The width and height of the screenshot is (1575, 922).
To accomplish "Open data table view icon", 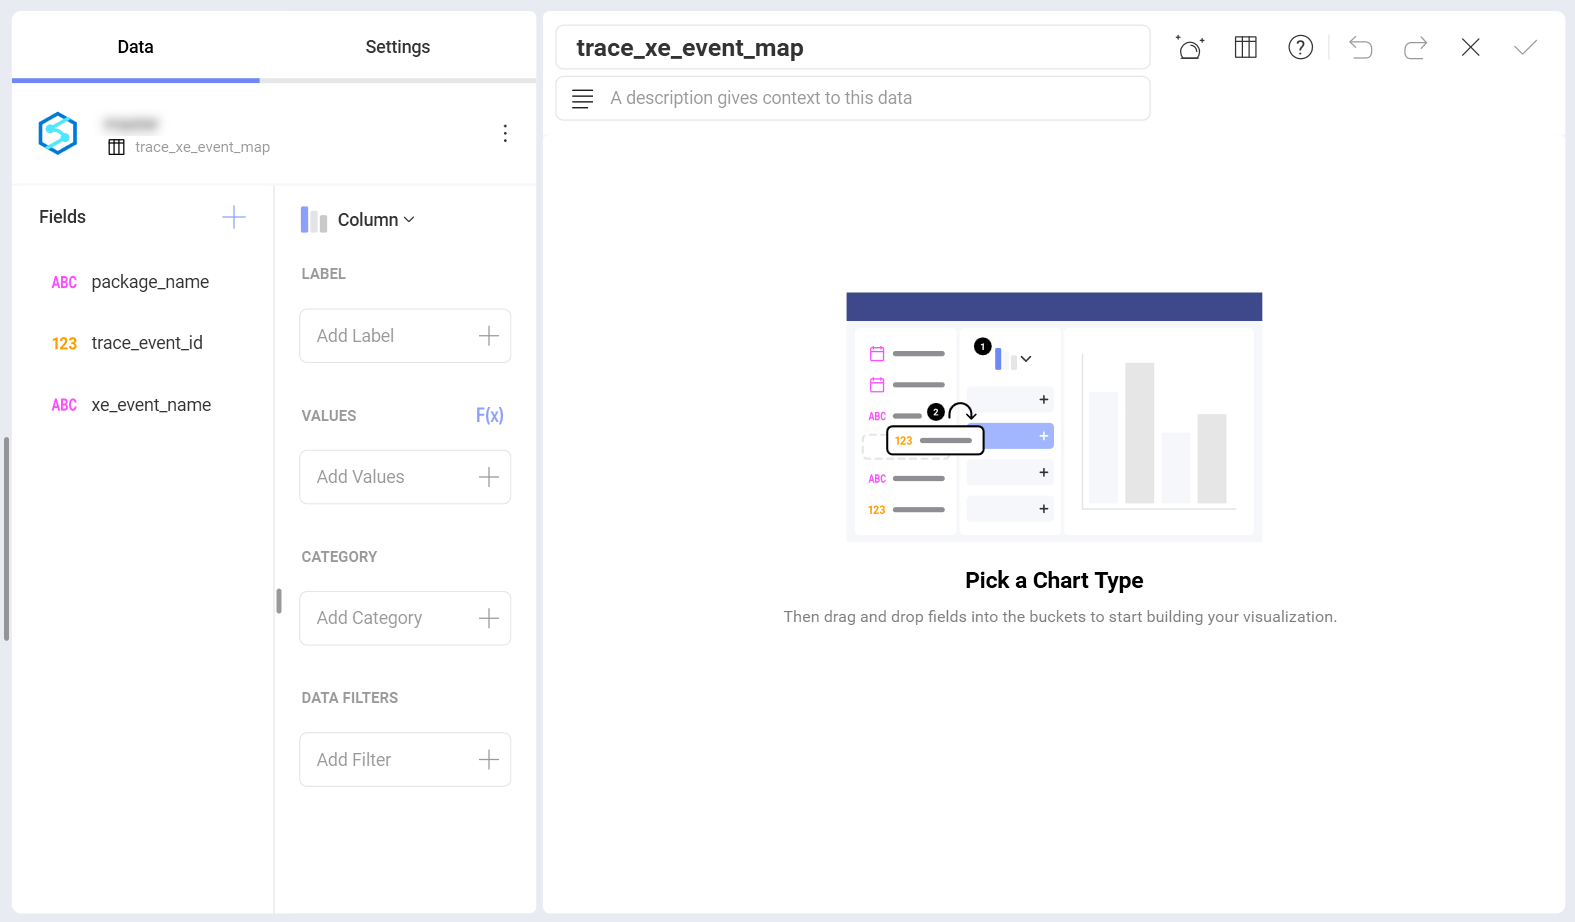I will coord(1245,47).
